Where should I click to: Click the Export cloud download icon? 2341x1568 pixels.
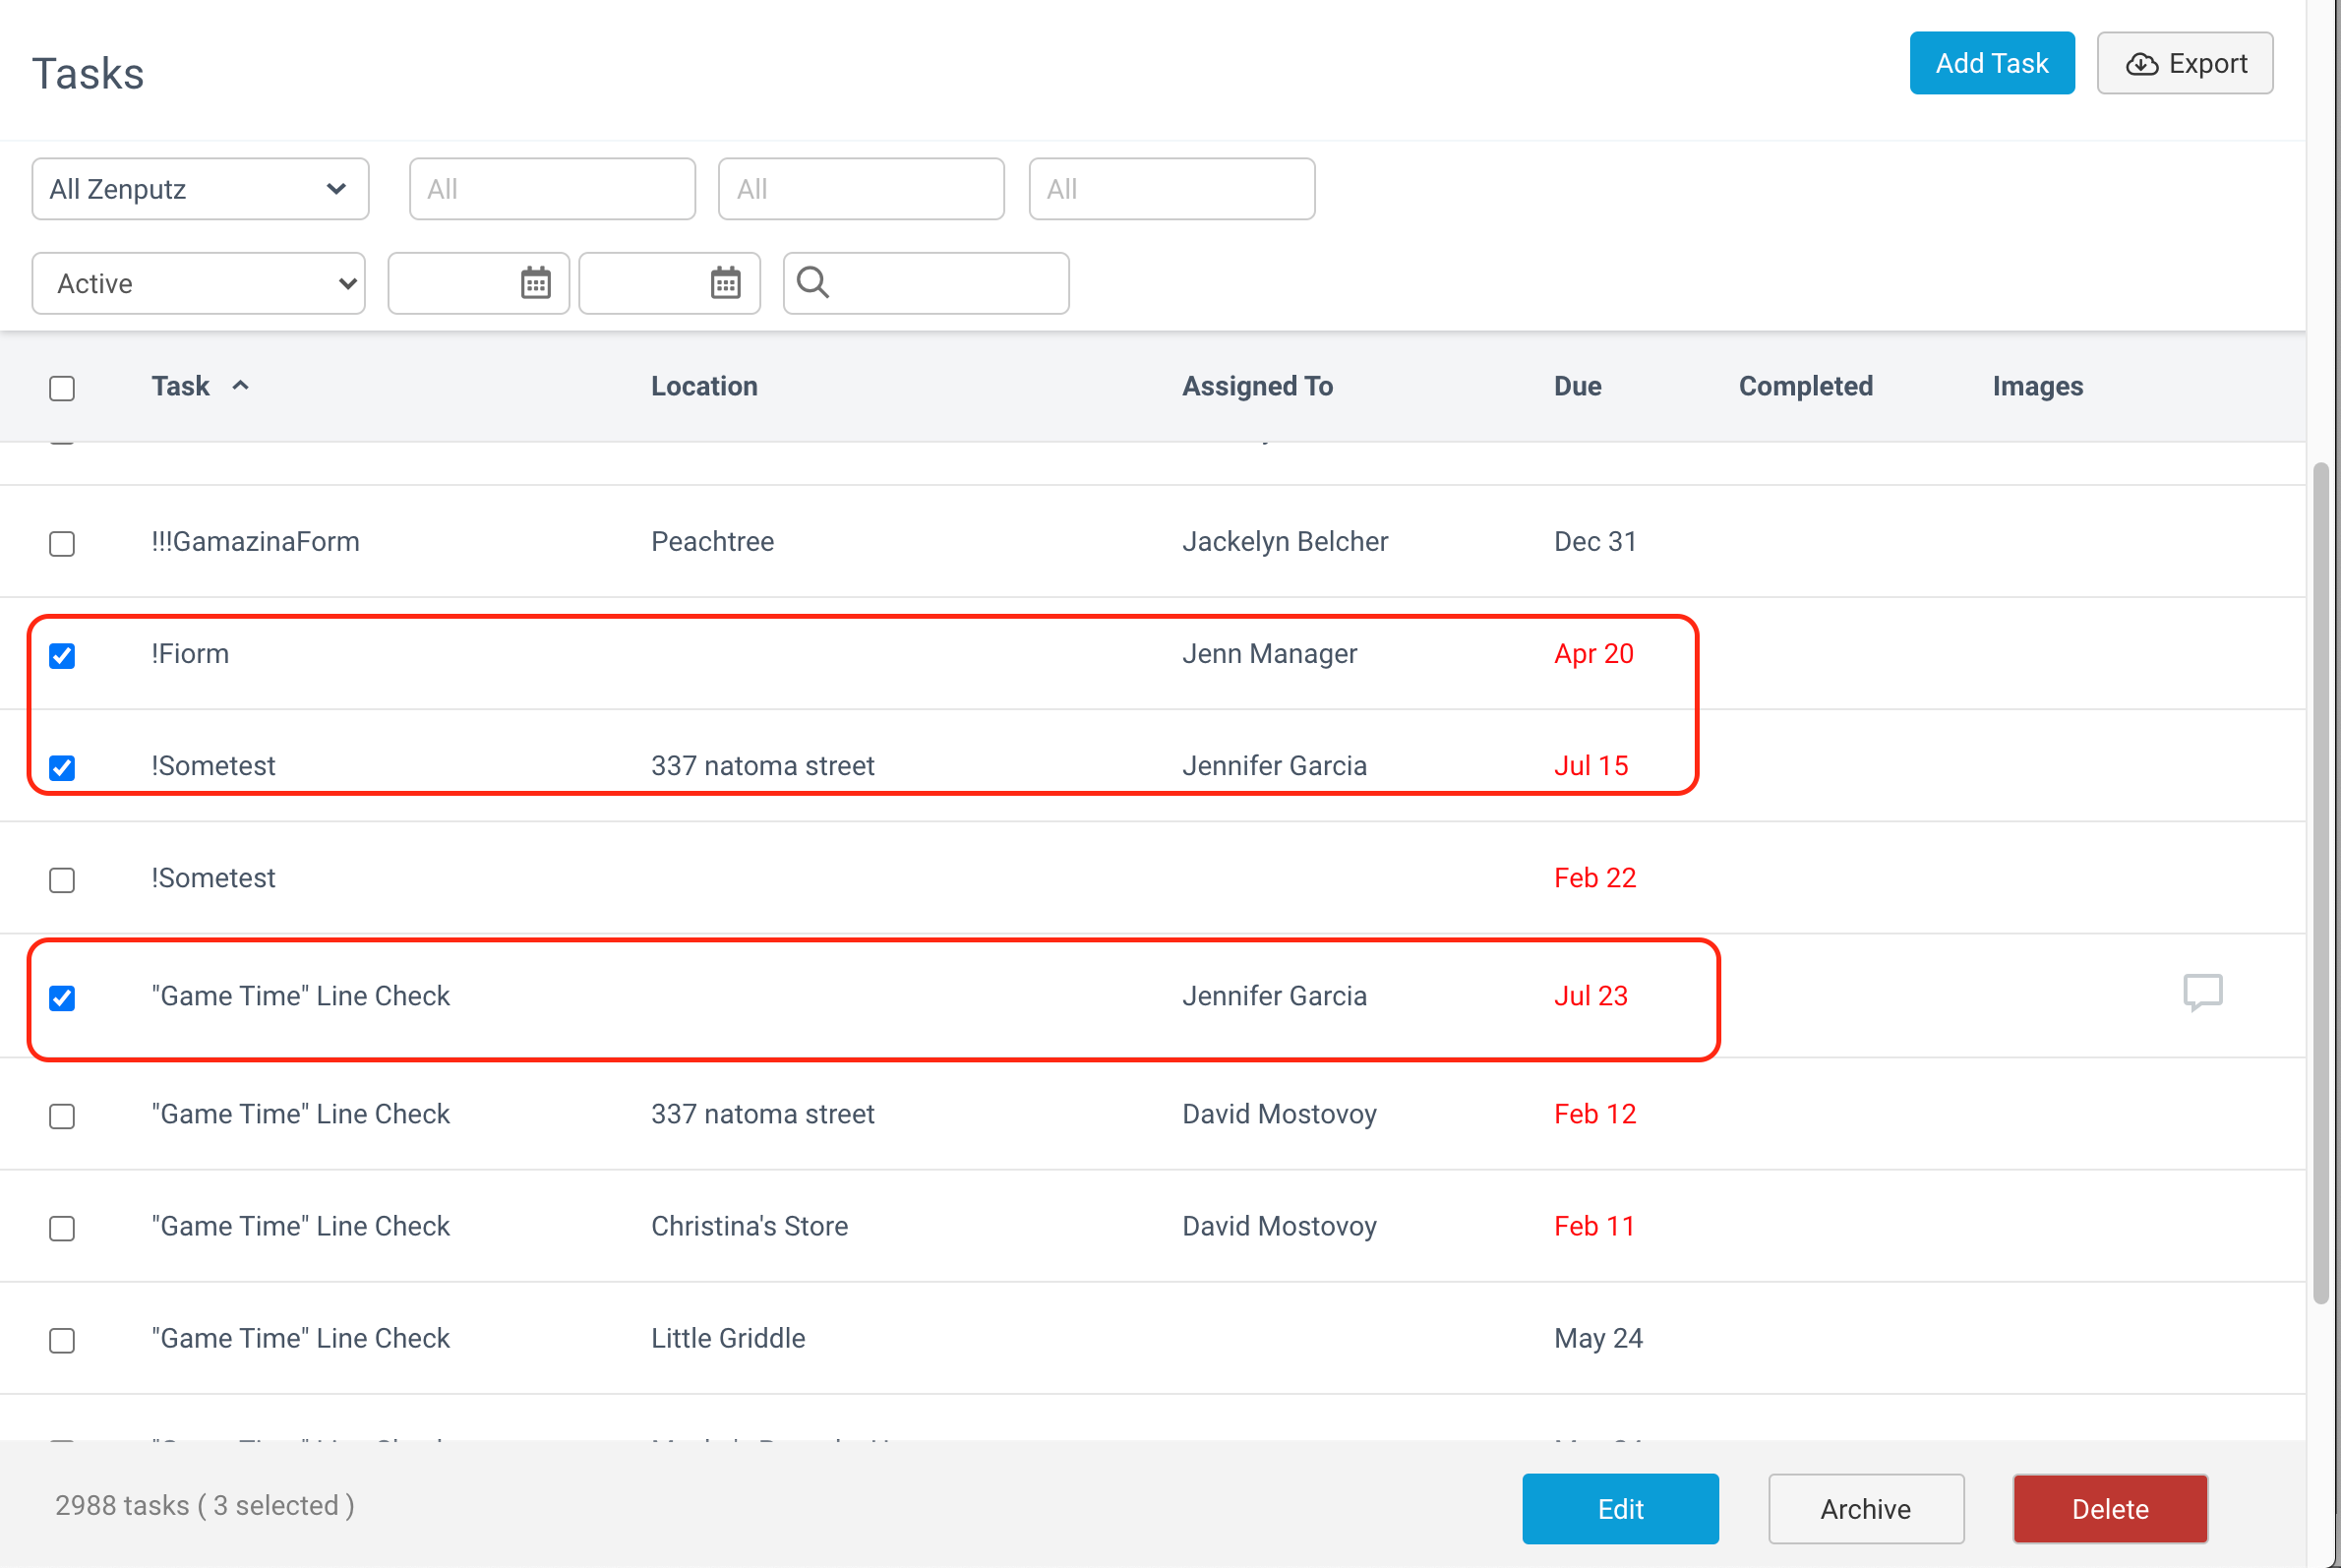click(x=2142, y=64)
